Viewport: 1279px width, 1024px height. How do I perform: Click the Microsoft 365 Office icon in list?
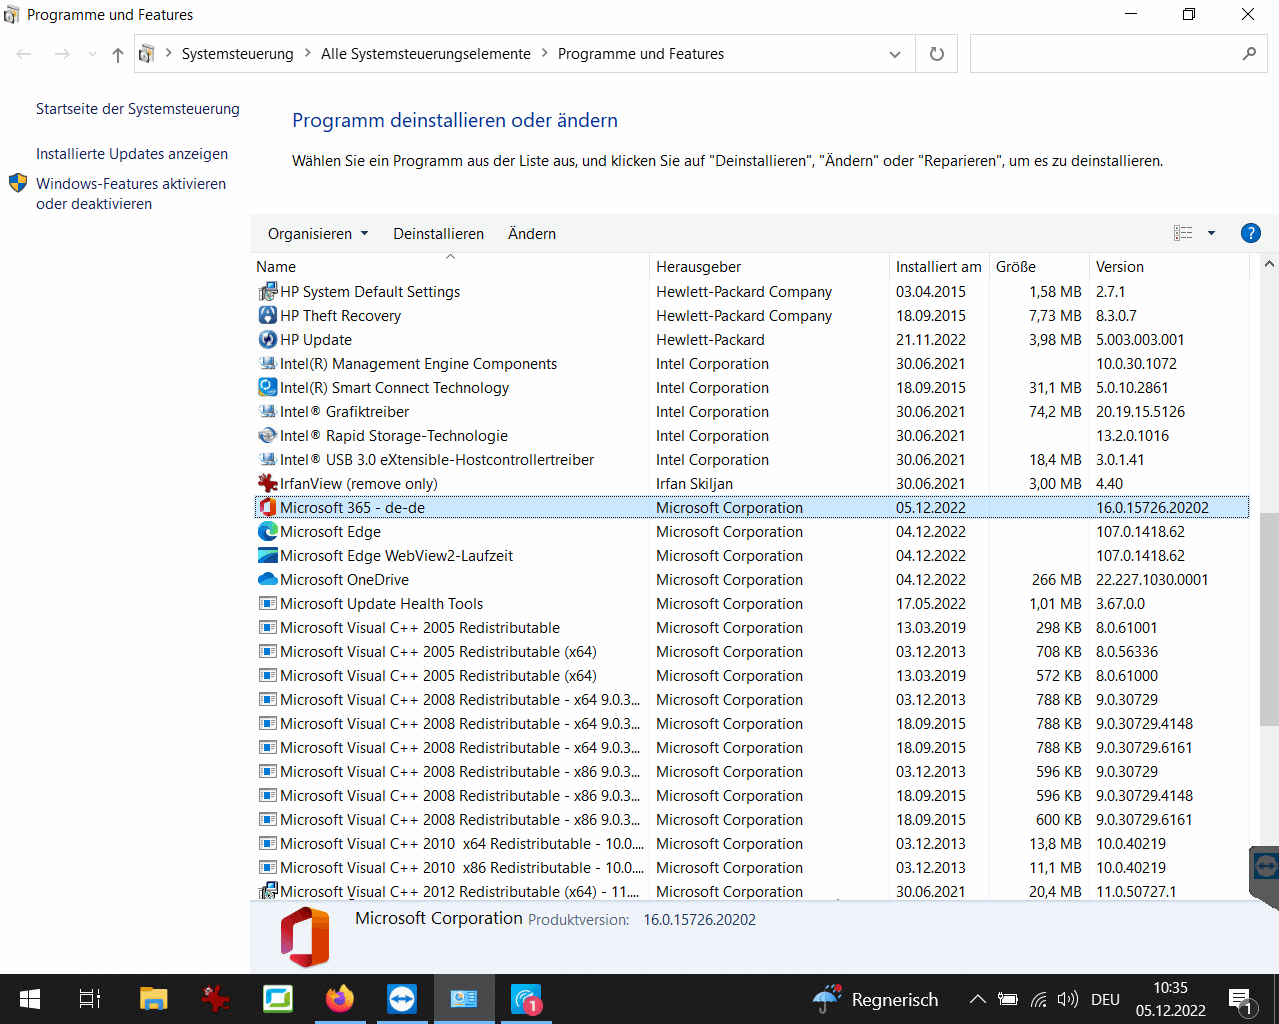(x=268, y=508)
